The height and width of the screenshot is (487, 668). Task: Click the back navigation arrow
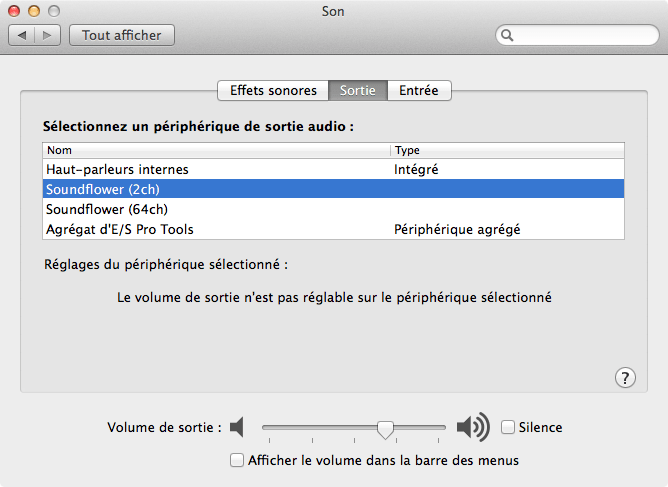click(x=22, y=35)
